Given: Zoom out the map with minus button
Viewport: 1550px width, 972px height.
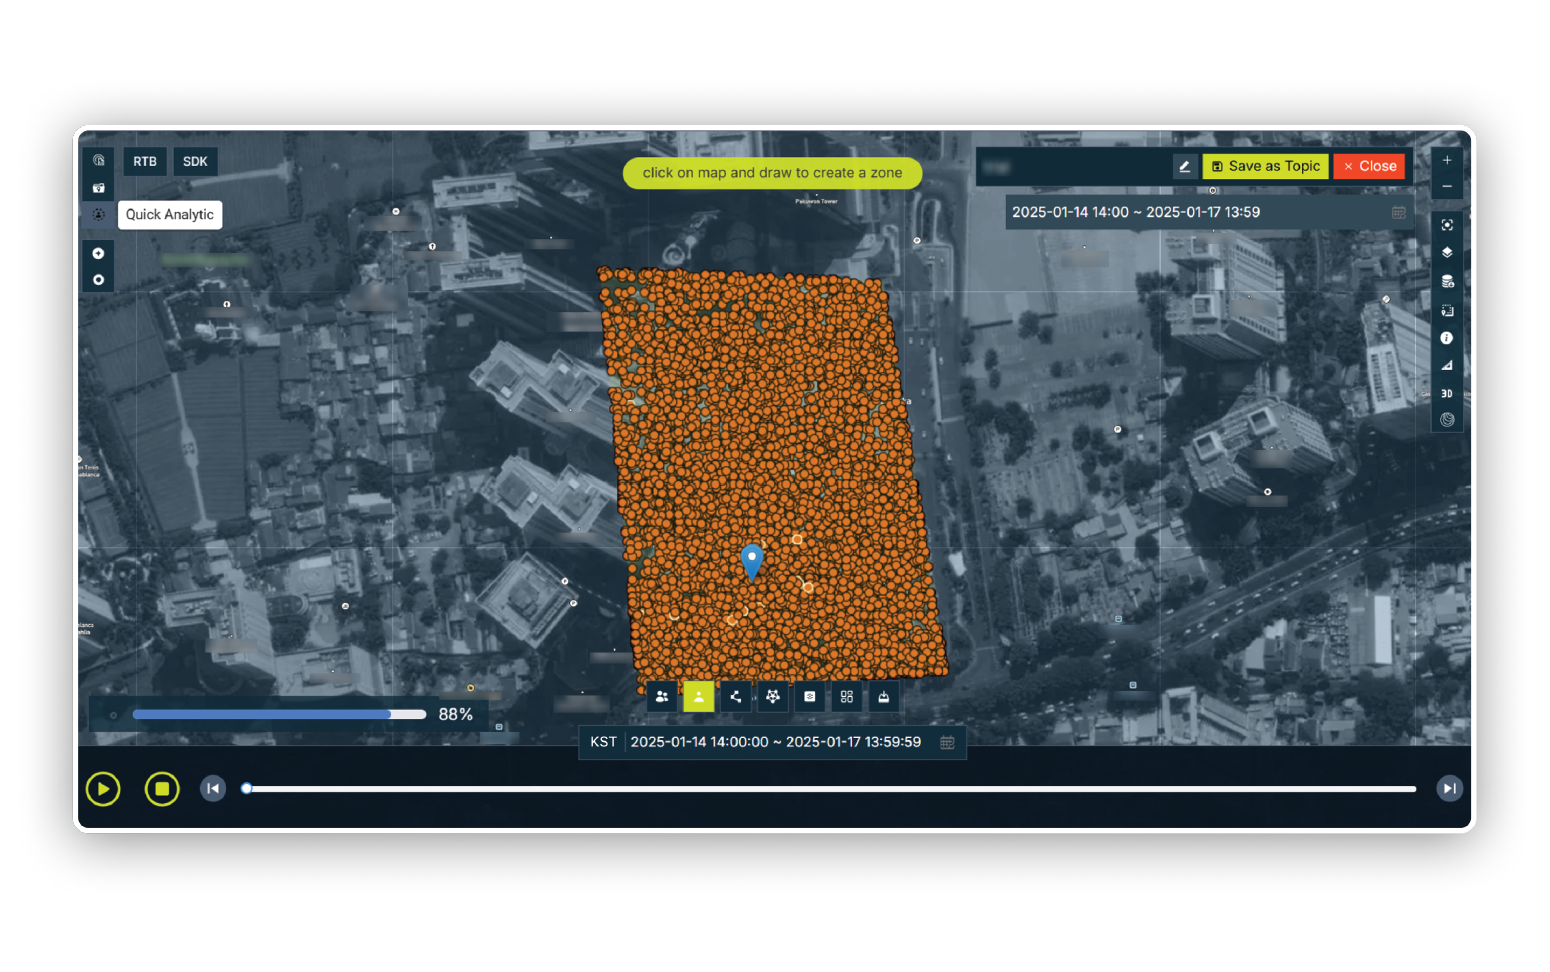Looking at the screenshot, I should (1447, 187).
